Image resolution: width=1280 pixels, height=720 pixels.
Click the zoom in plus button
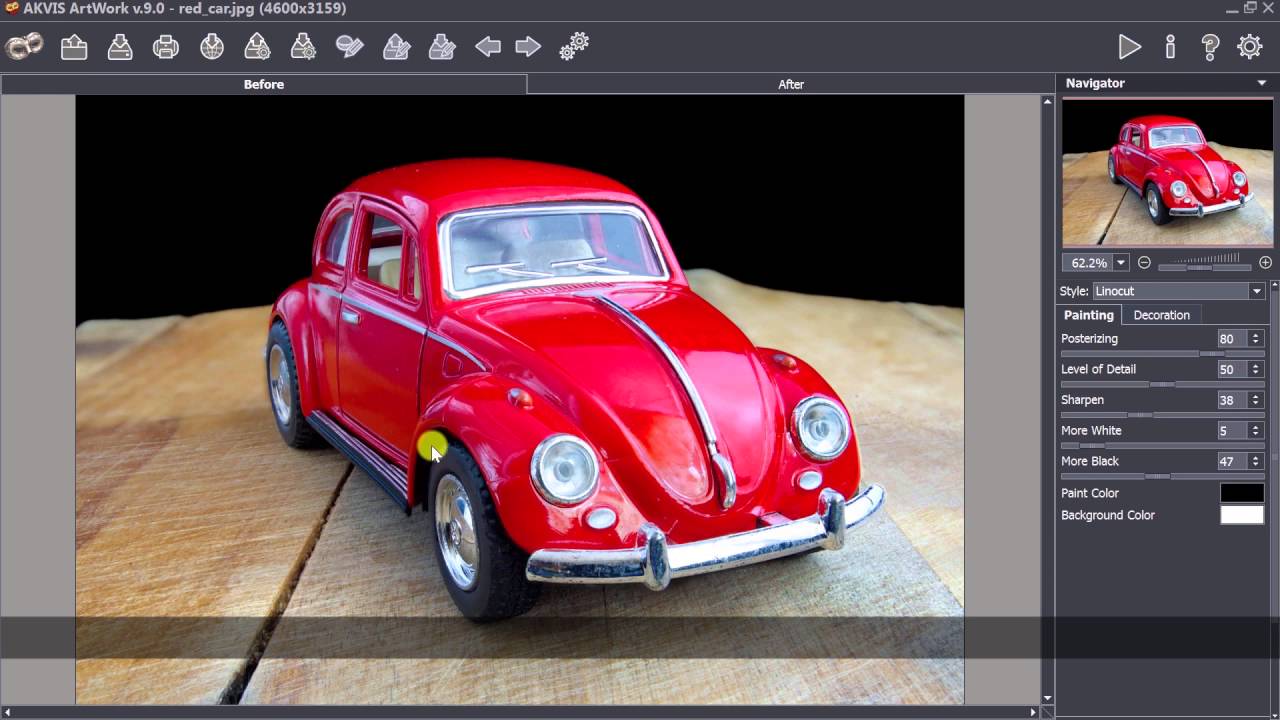click(x=1265, y=263)
